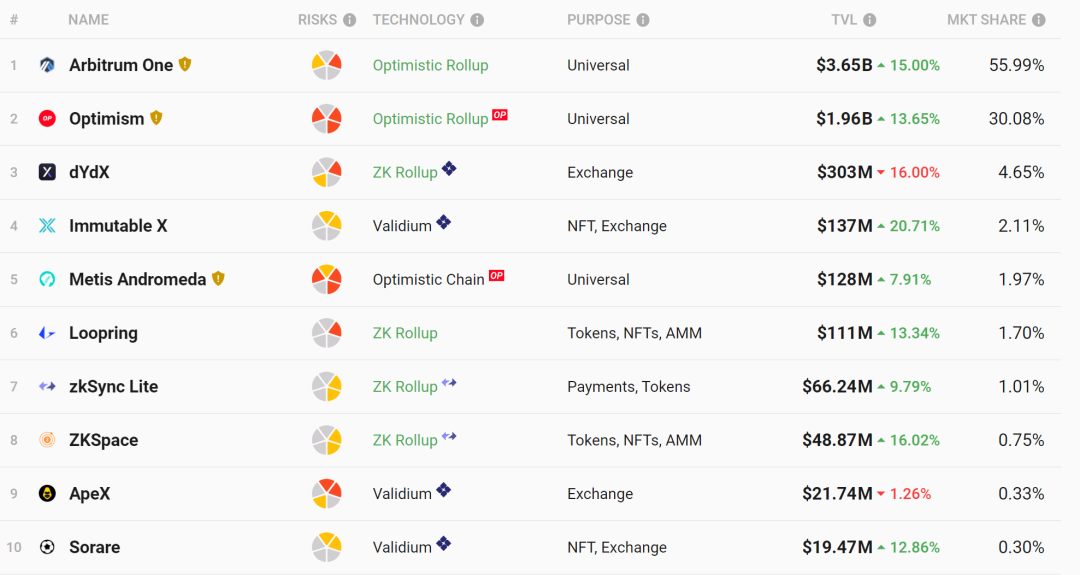Open Immutable X risk pie chart
1080x575 pixels.
click(x=326, y=226)
